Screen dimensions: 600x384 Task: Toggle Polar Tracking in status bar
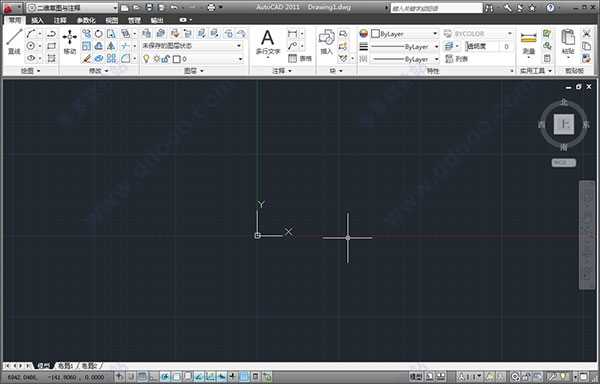click(x=165, y=377)
